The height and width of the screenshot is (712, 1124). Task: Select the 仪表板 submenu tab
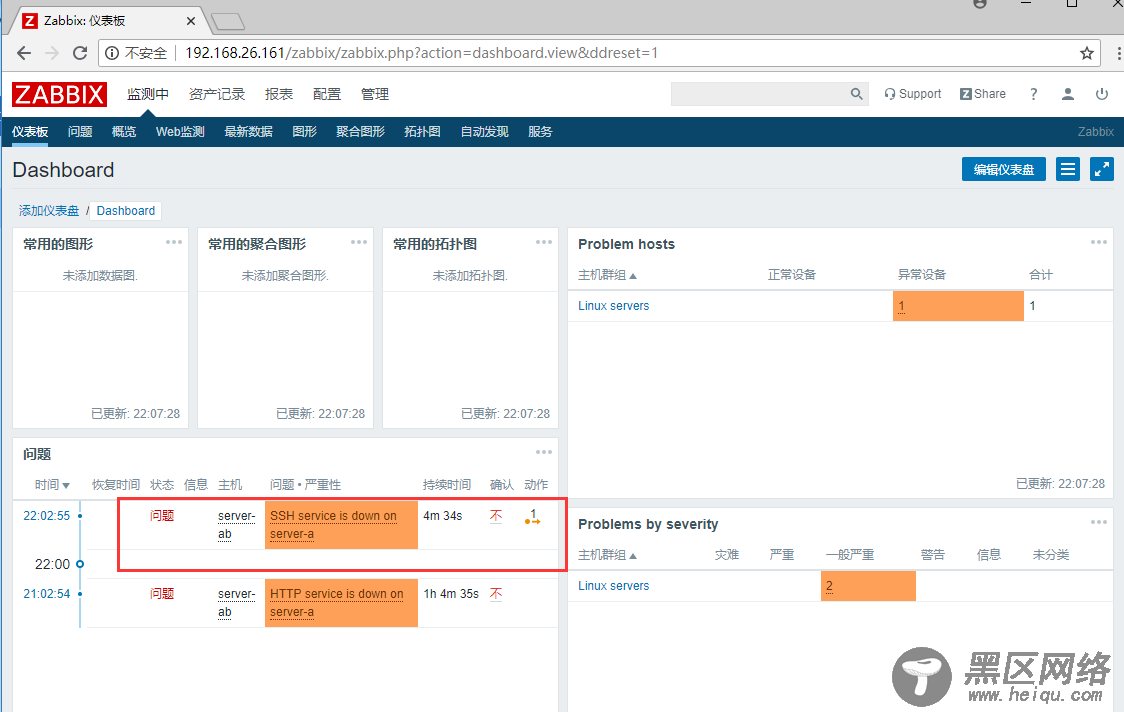[x=30, y=132]
